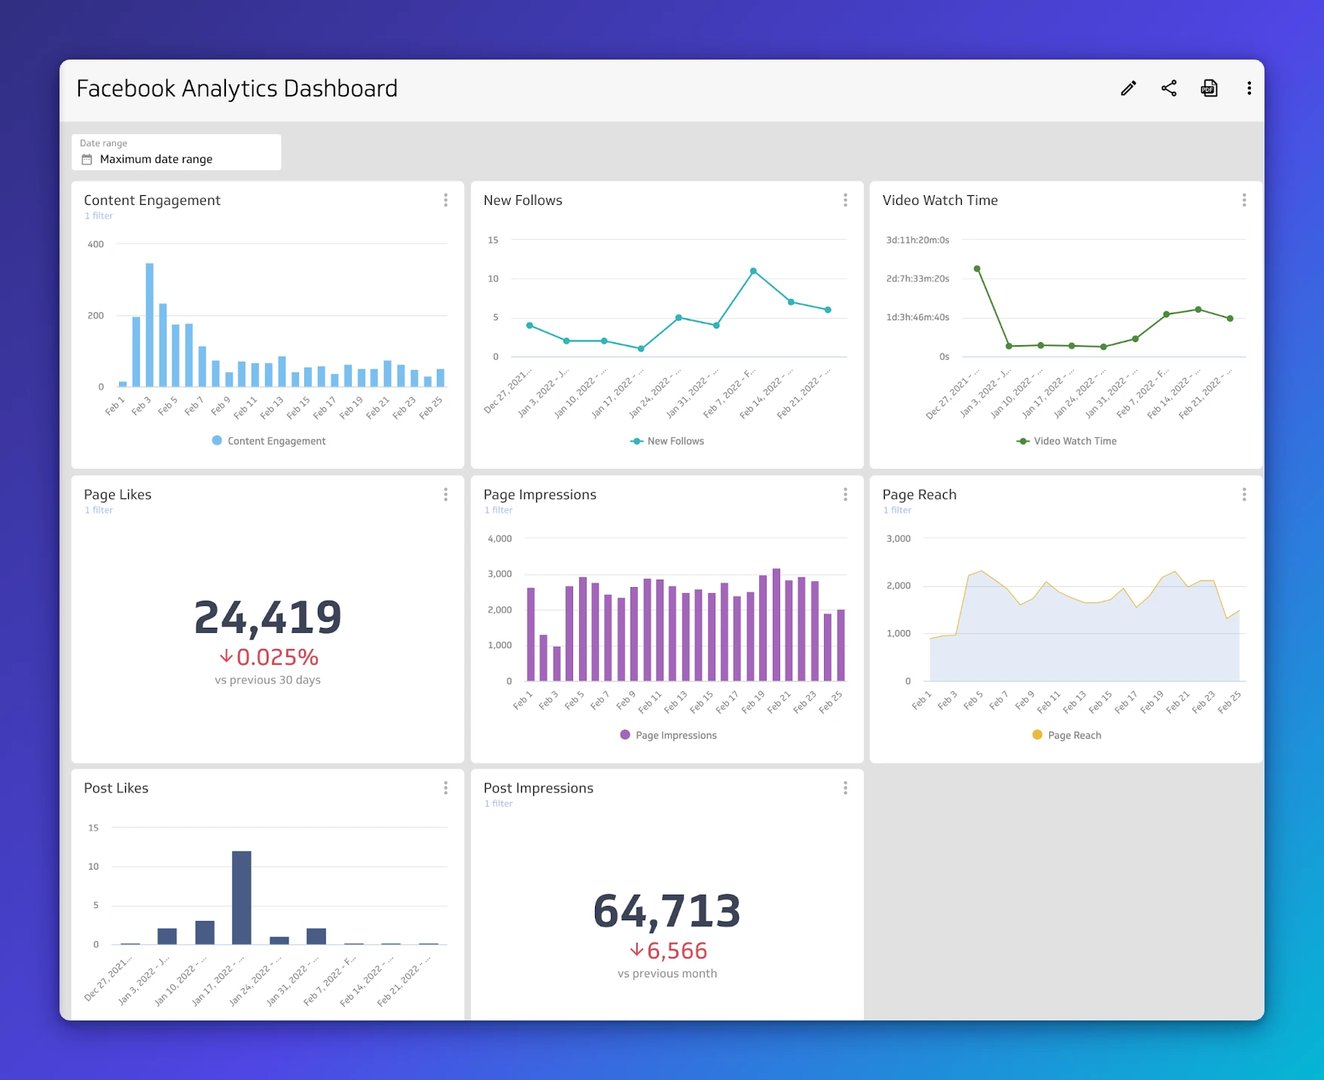This screenshot has height=1080, width=1324.
Task: Open the 1 filter link under Page Impressions
Action: 498,510
